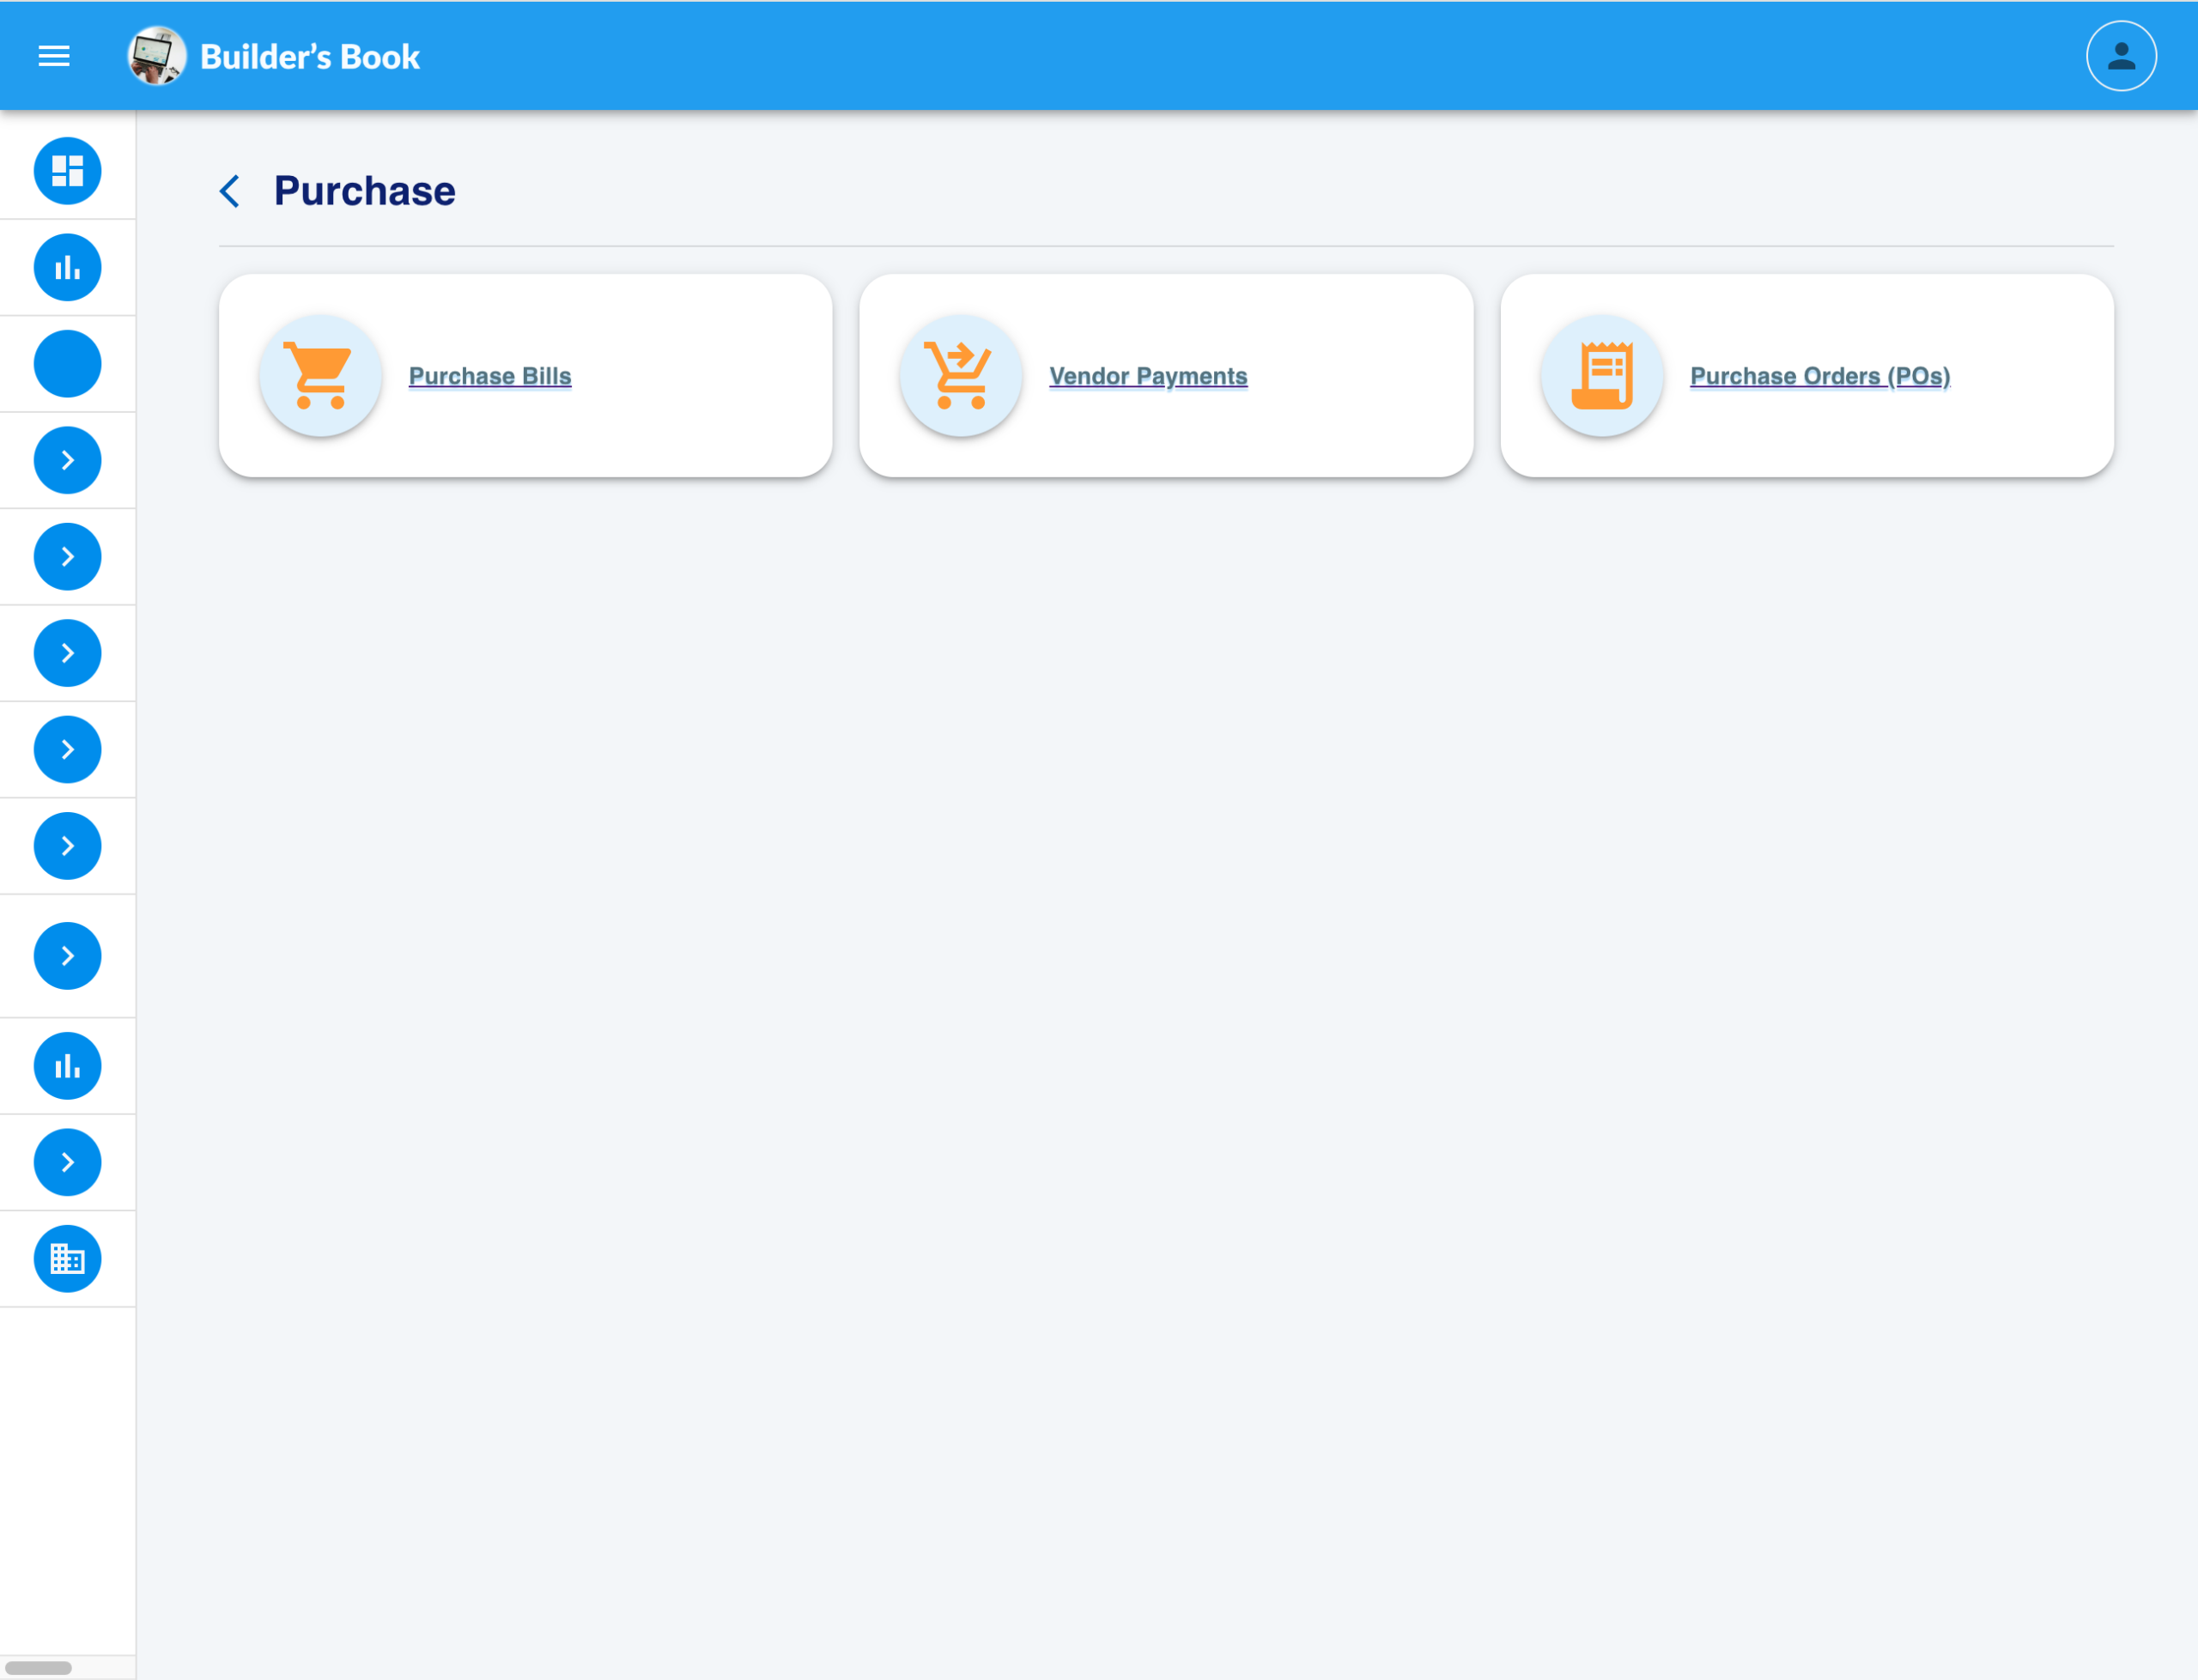Expand first chevron item in sidebar

67,460
